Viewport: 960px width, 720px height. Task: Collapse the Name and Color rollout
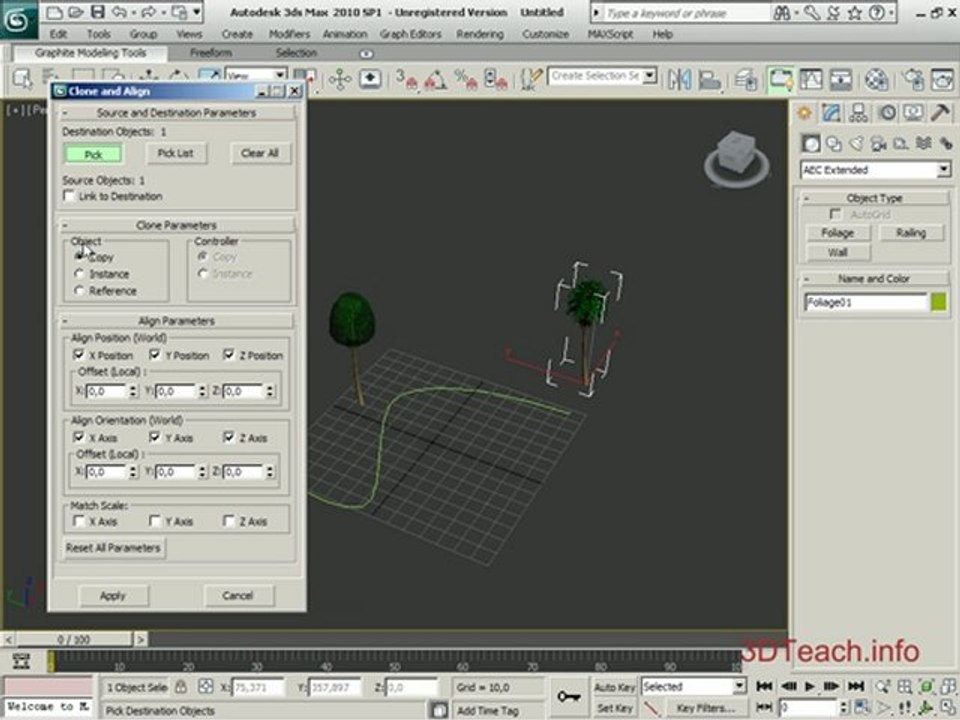pos(874,279)
